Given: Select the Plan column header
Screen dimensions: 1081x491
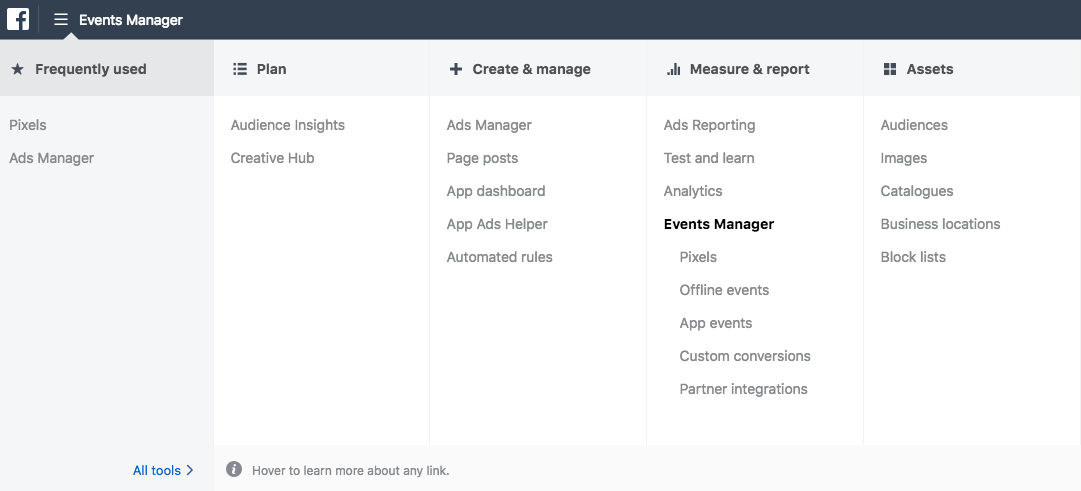Looking at the screenshot, I should coord(272,69).
